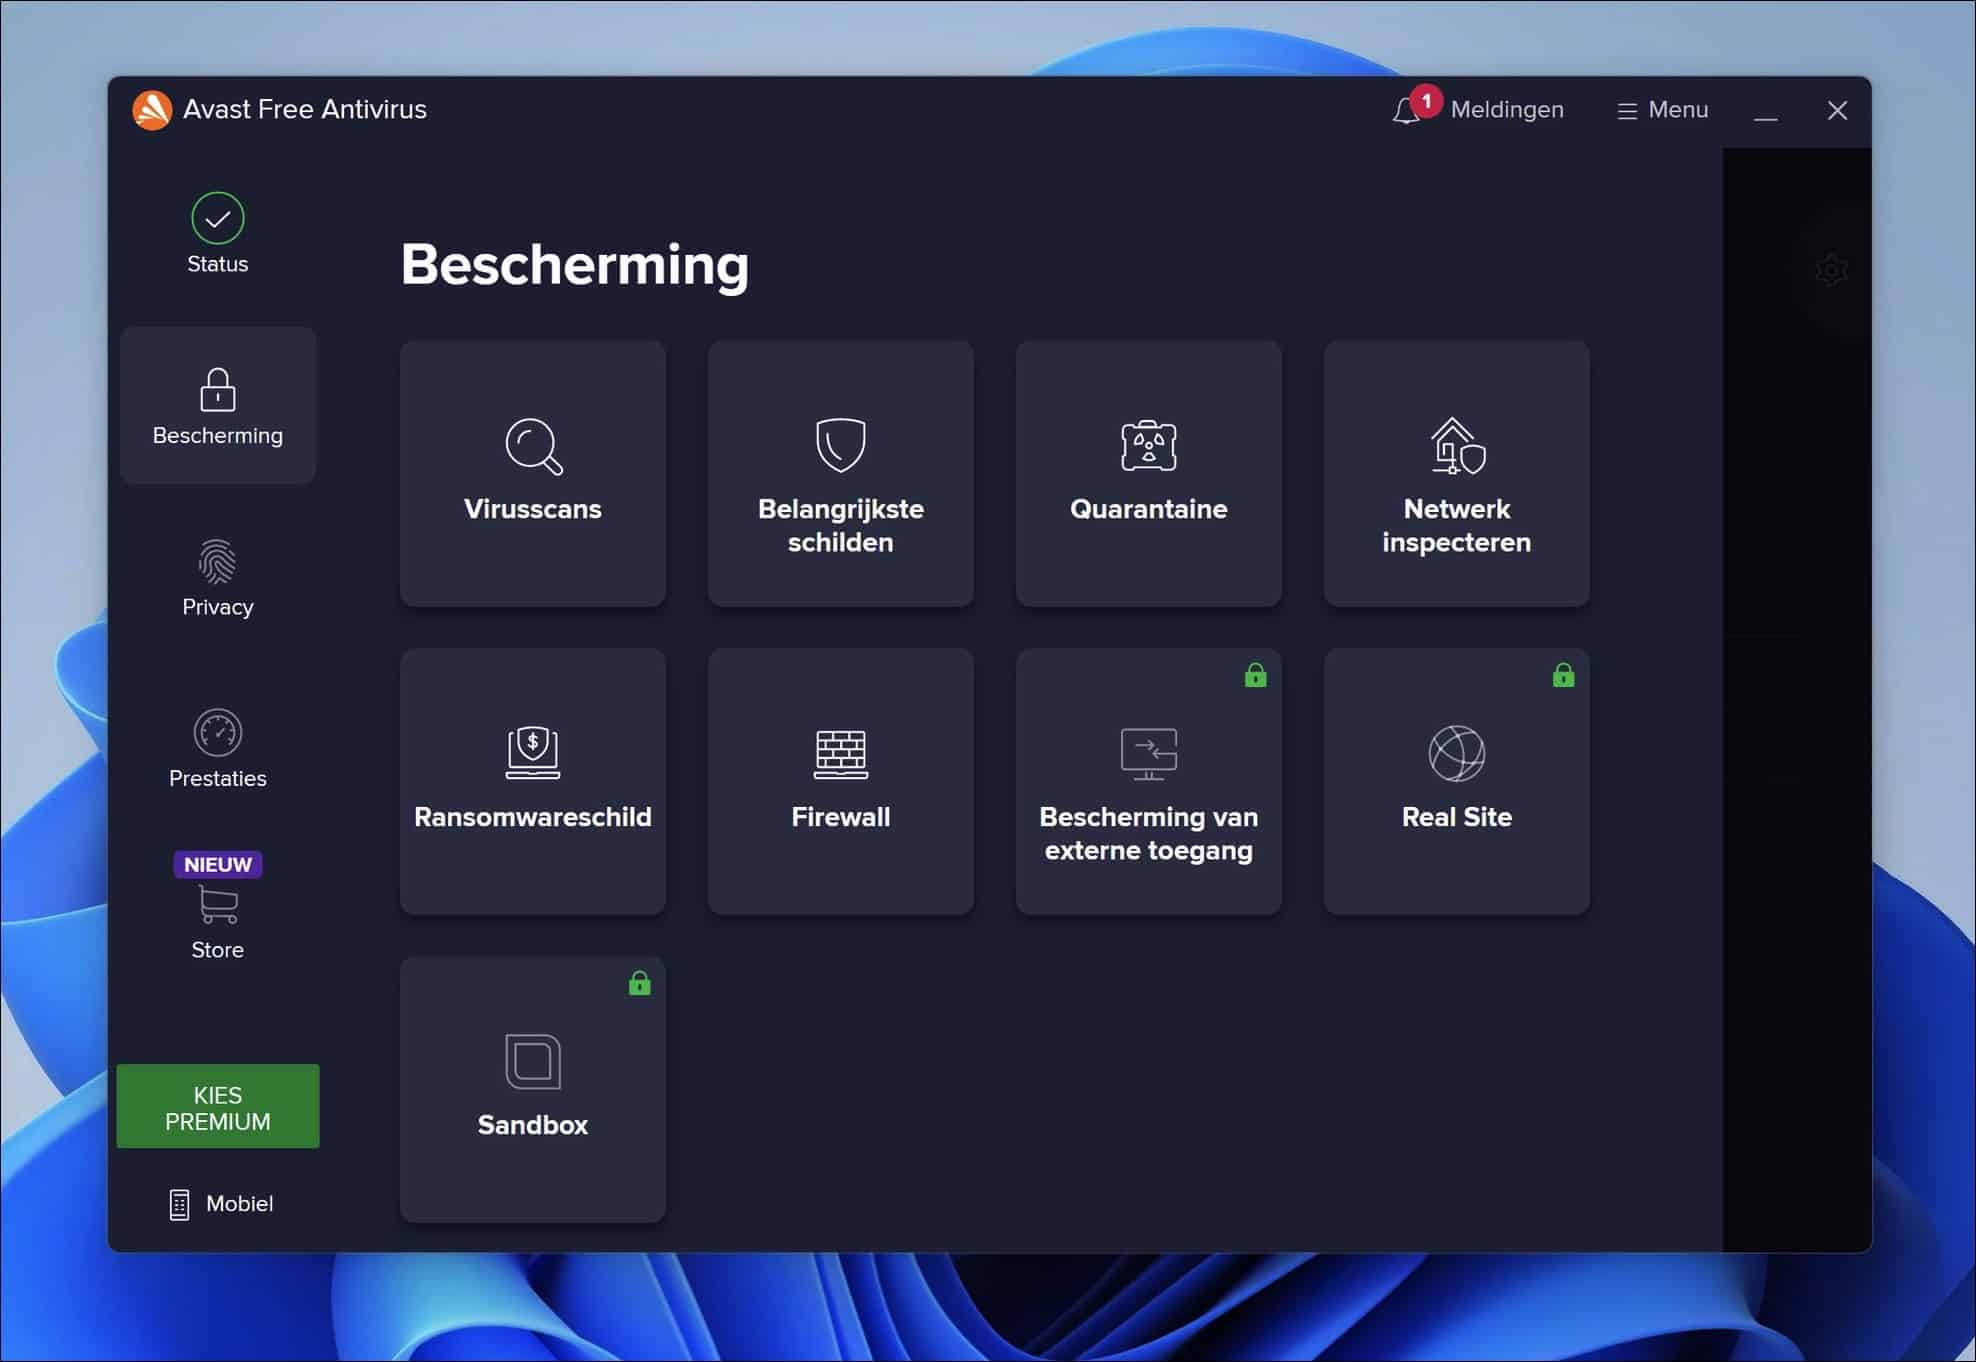This screenshot has width=1976, height=1362.
Task: Open the Firewall tile
Action: pos(841,782)
